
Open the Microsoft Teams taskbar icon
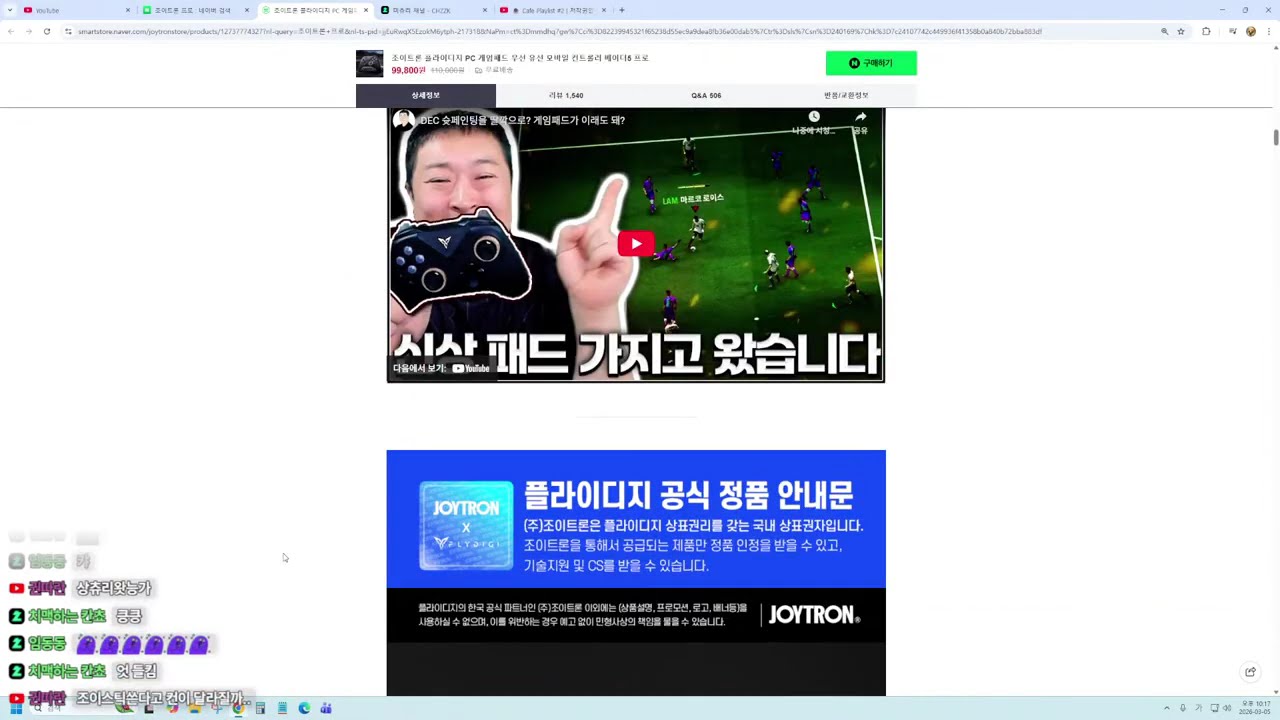coord(326,708)
